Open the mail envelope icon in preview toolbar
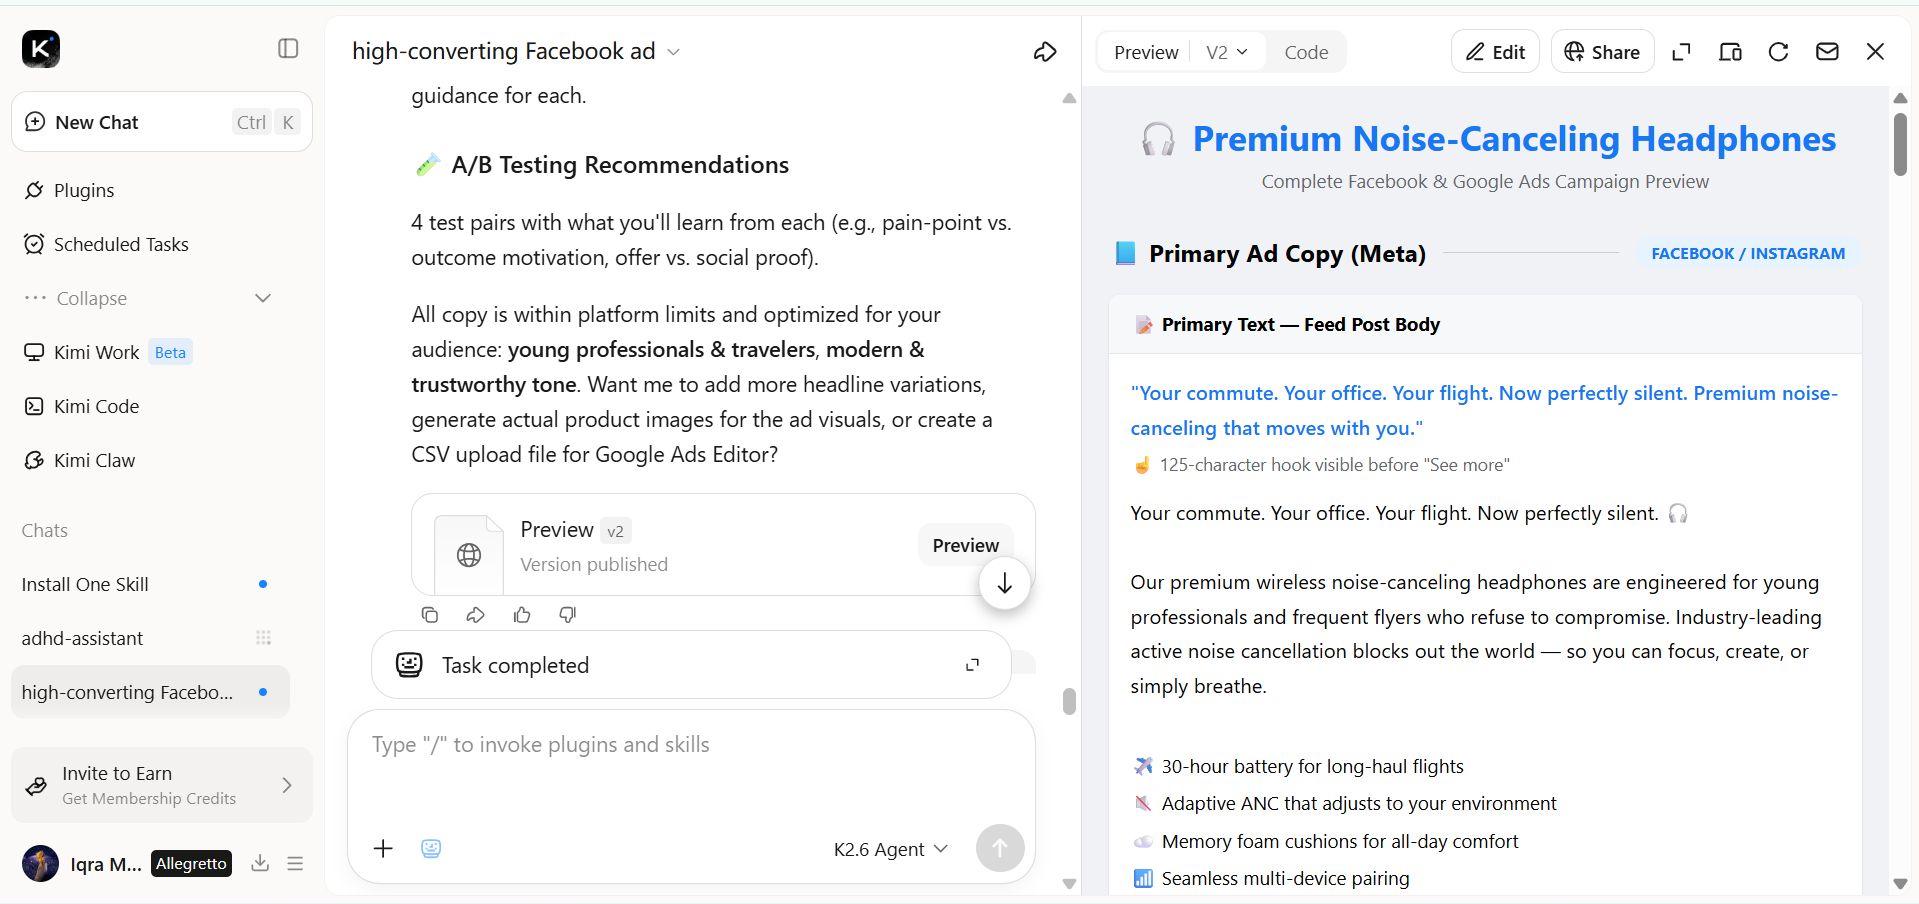Image resolution: width=1919 pixels, height=904 pixels. coord(1827,52)
